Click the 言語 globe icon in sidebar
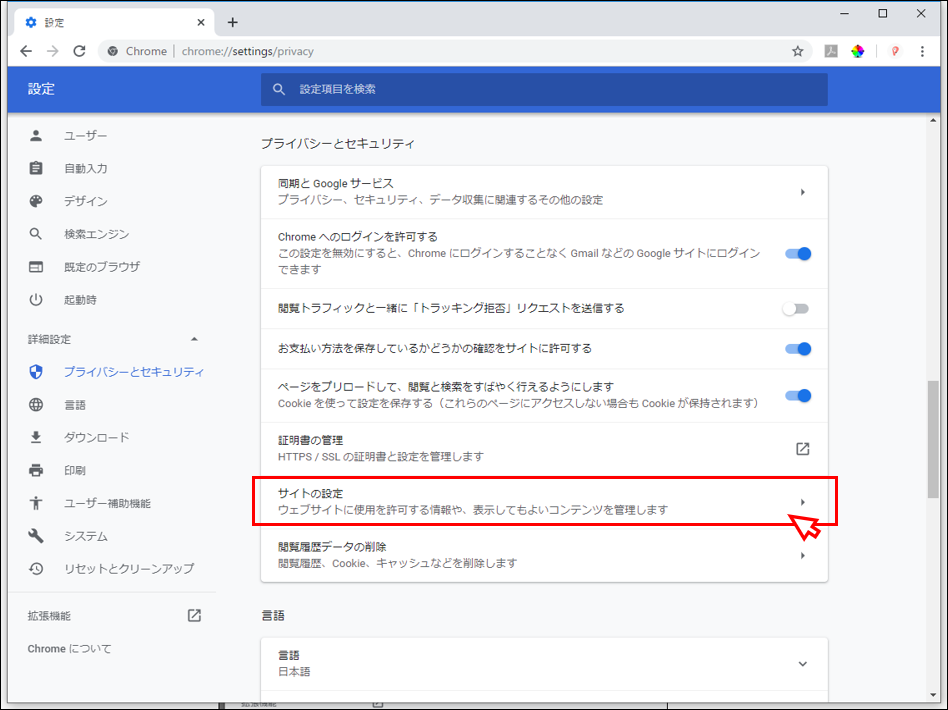 (x=36, y=405)
